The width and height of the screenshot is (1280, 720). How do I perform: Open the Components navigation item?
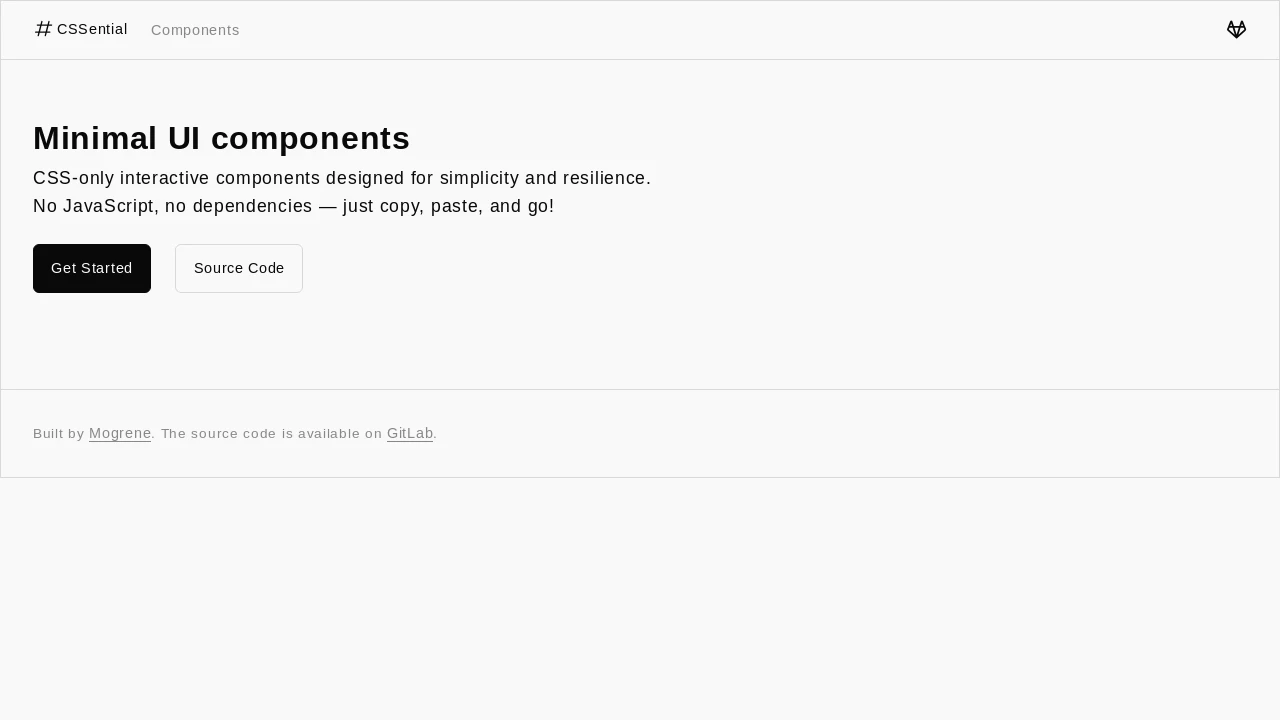click(195, 30)
